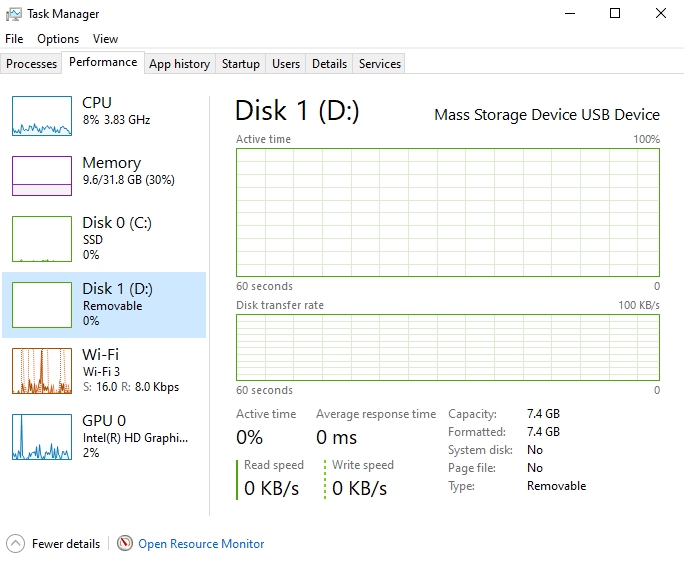Collapse view with Fewer details chevron
The height and width of the screenshot is (566, 684).
point(15,544)
